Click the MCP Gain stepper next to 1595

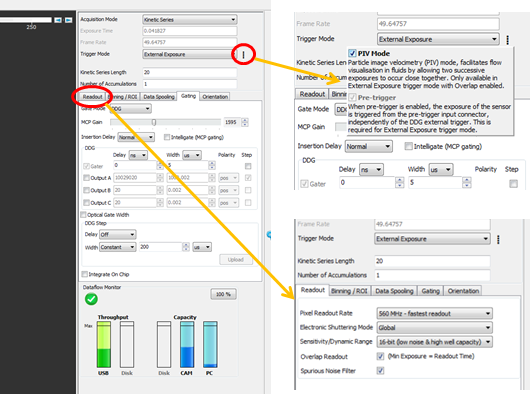click(245, 122)
